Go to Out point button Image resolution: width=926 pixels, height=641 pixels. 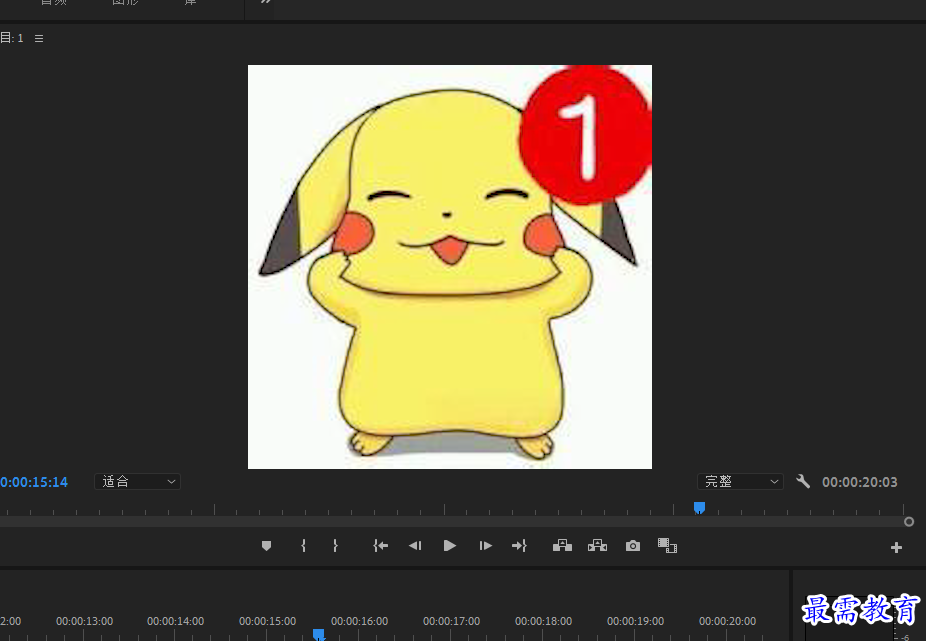pos(519,546)
